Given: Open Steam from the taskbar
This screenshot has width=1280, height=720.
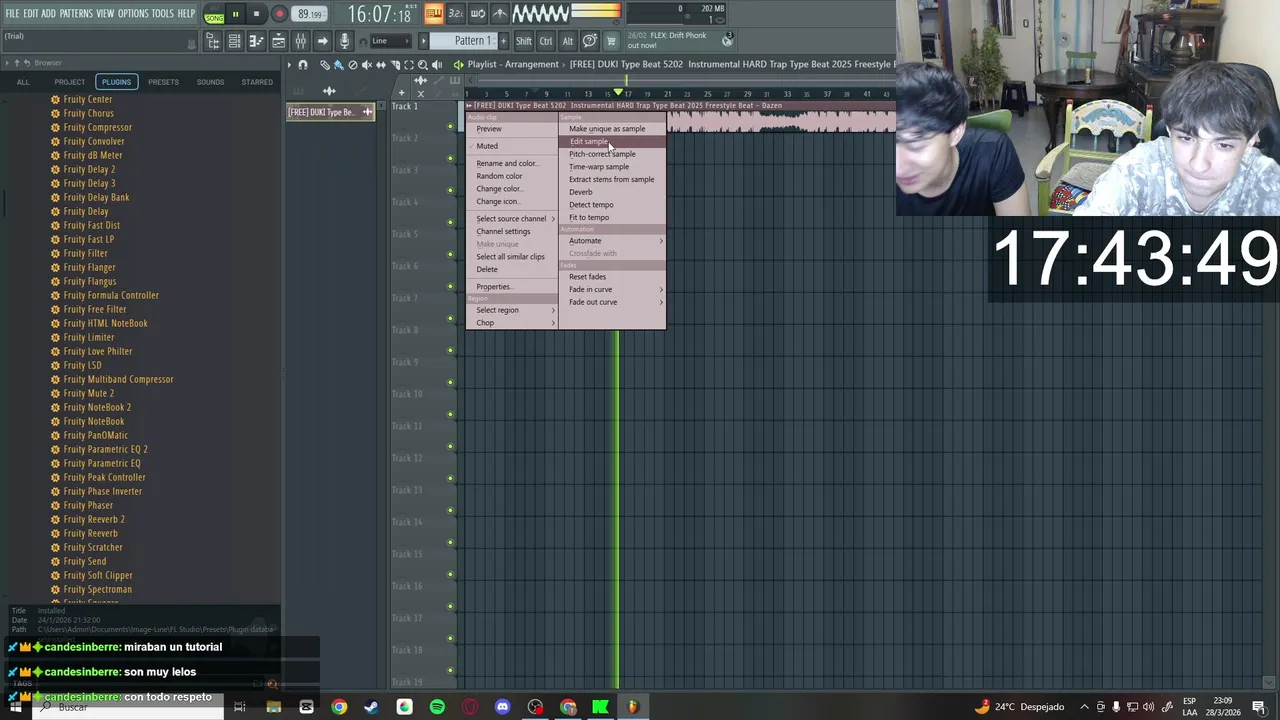Looking at the screenshot, I should (371, 707).
